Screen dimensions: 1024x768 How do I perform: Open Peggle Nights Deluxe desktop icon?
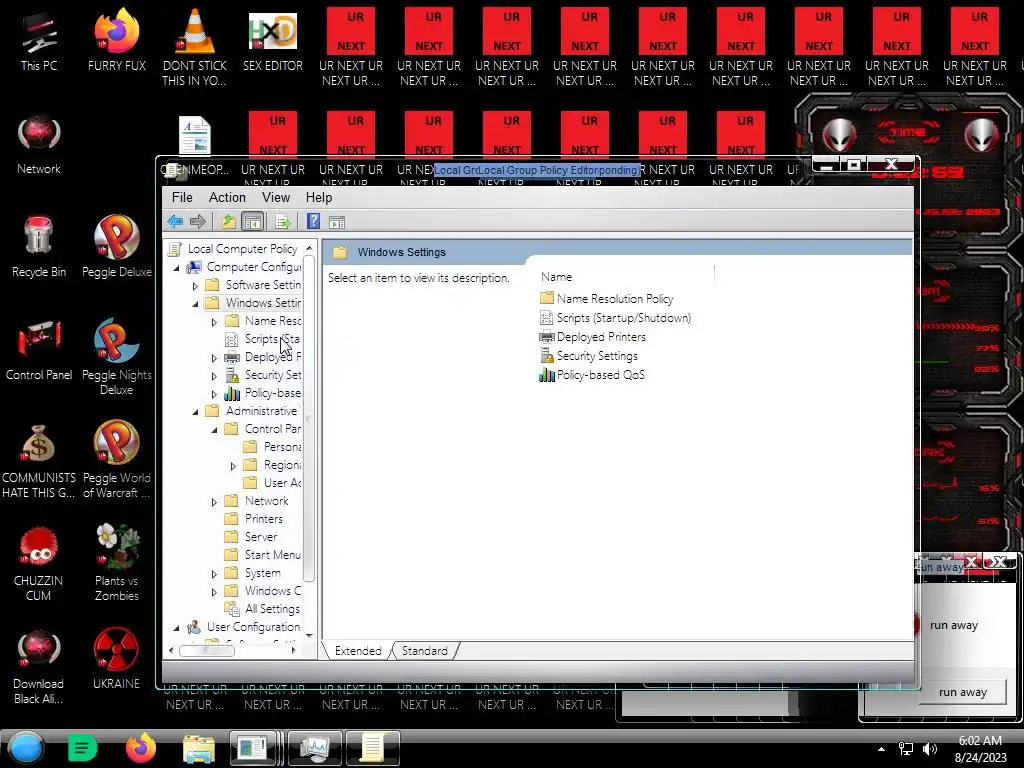click(x=117, y=357)
